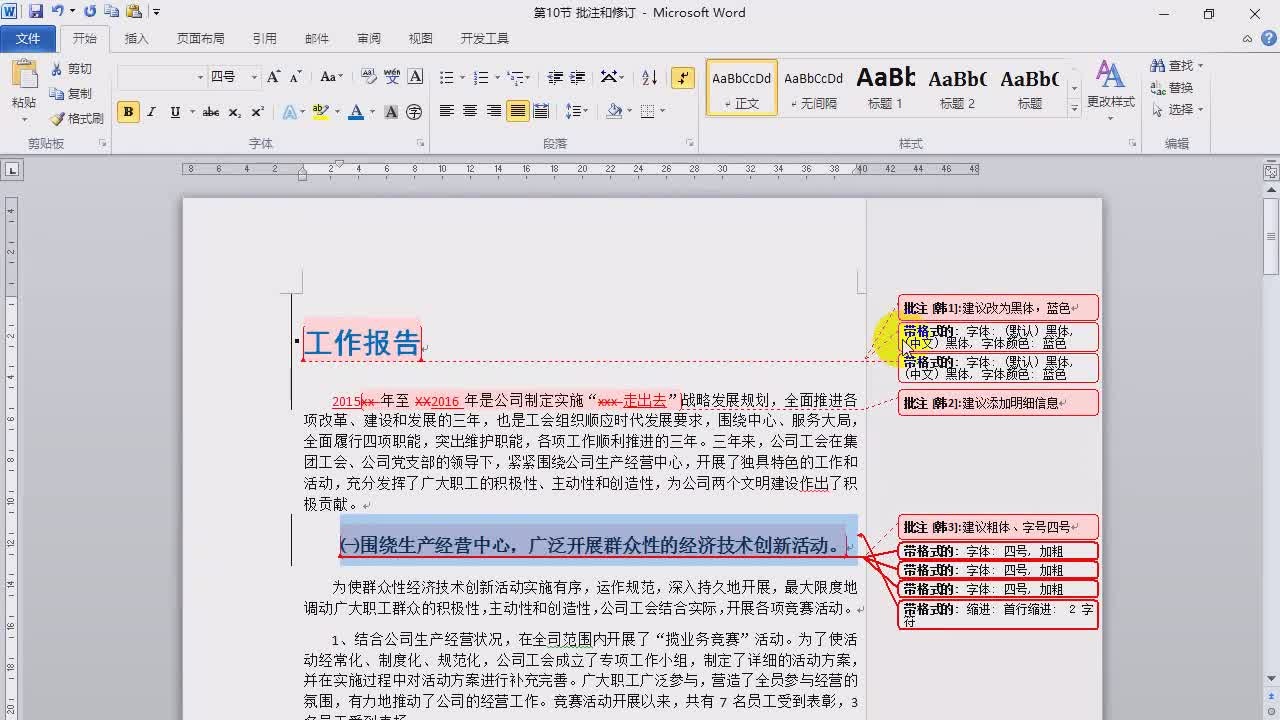Click the Save icon in quick access toolbar
Viewport: 1280px width, 720px height.
click(x=36, y=12)
